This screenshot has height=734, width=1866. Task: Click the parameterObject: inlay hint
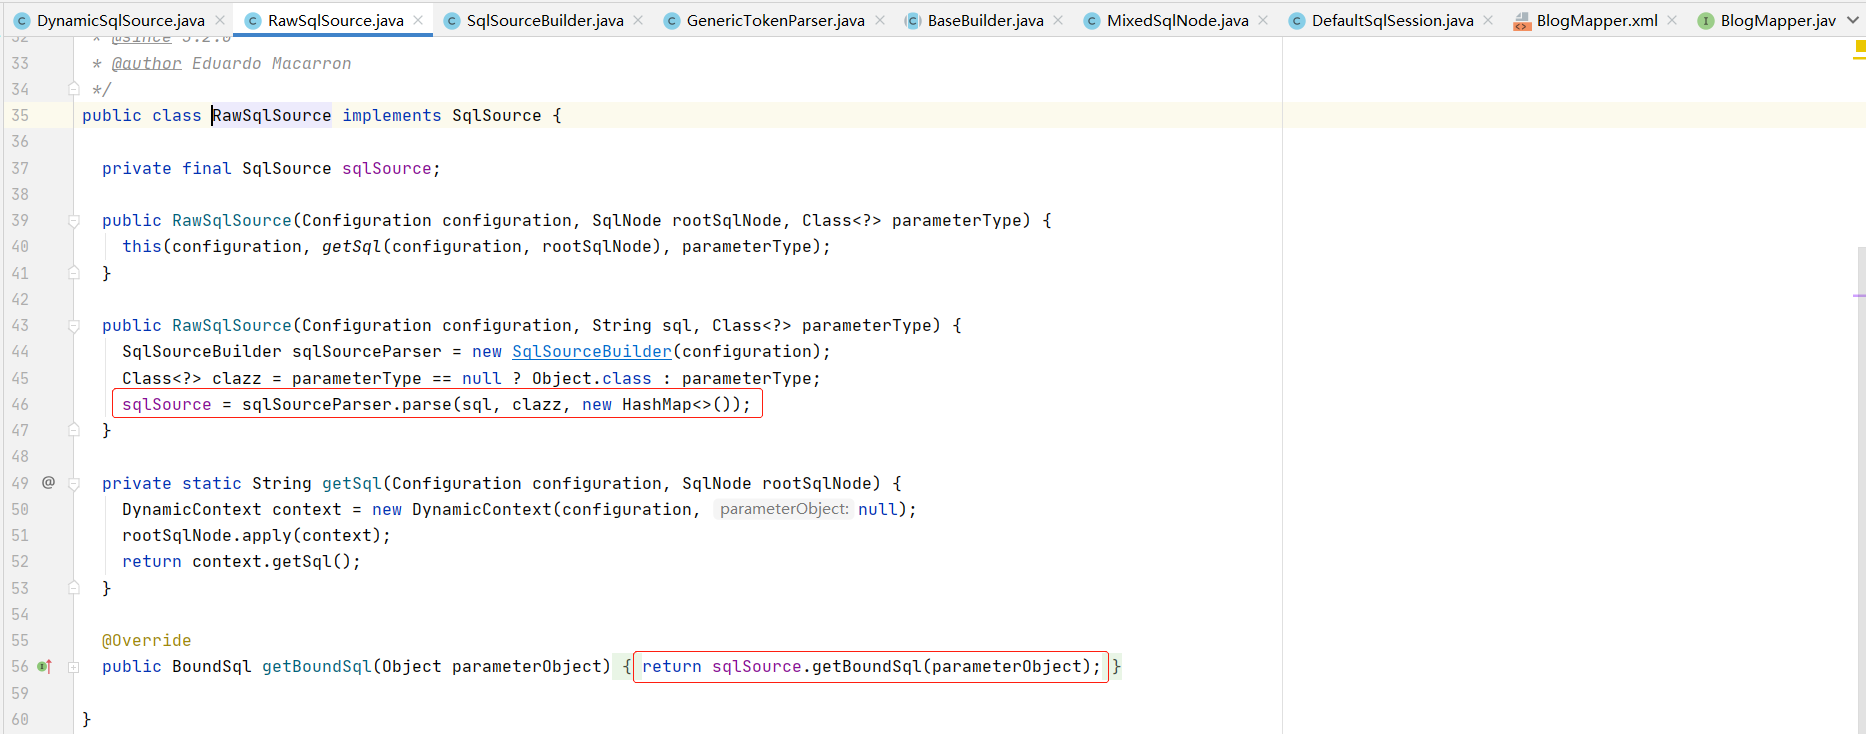(784, 509)
